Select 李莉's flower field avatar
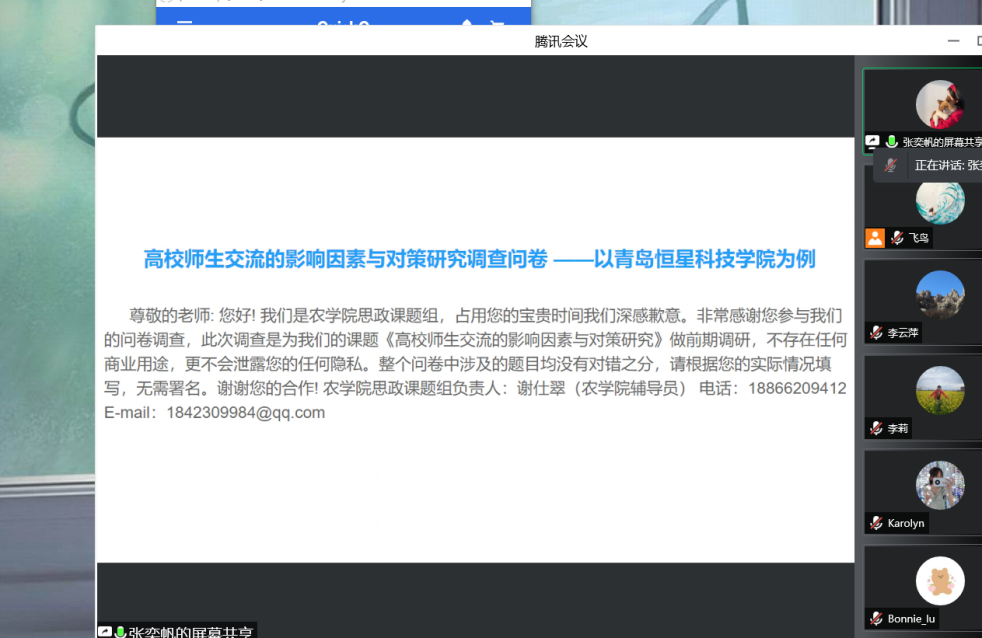 (939, 390)
